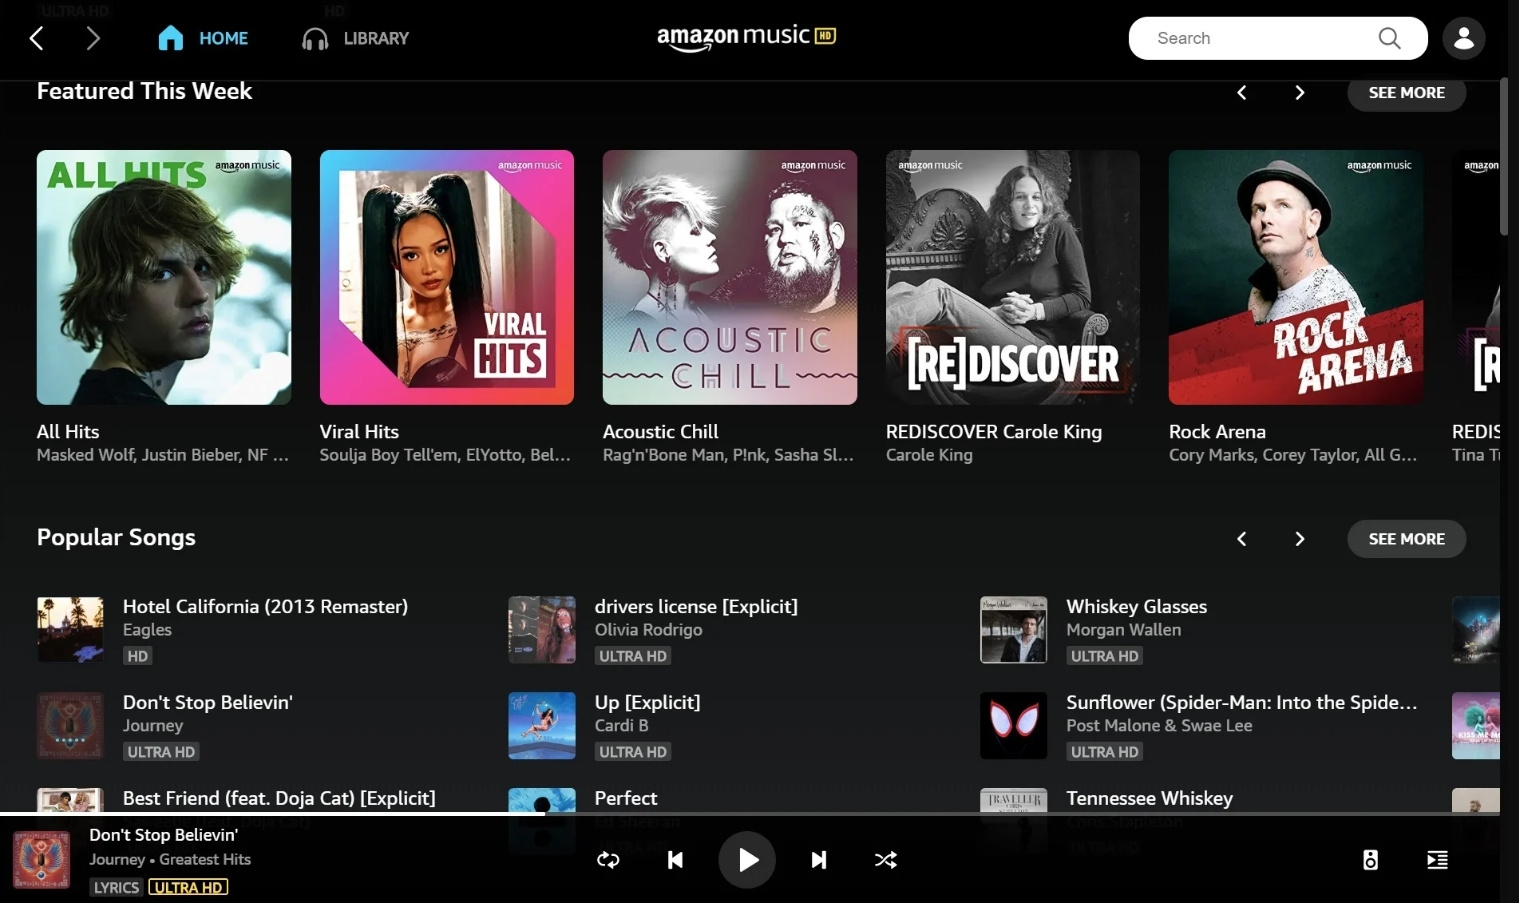Open the user profile icon

1464,38
